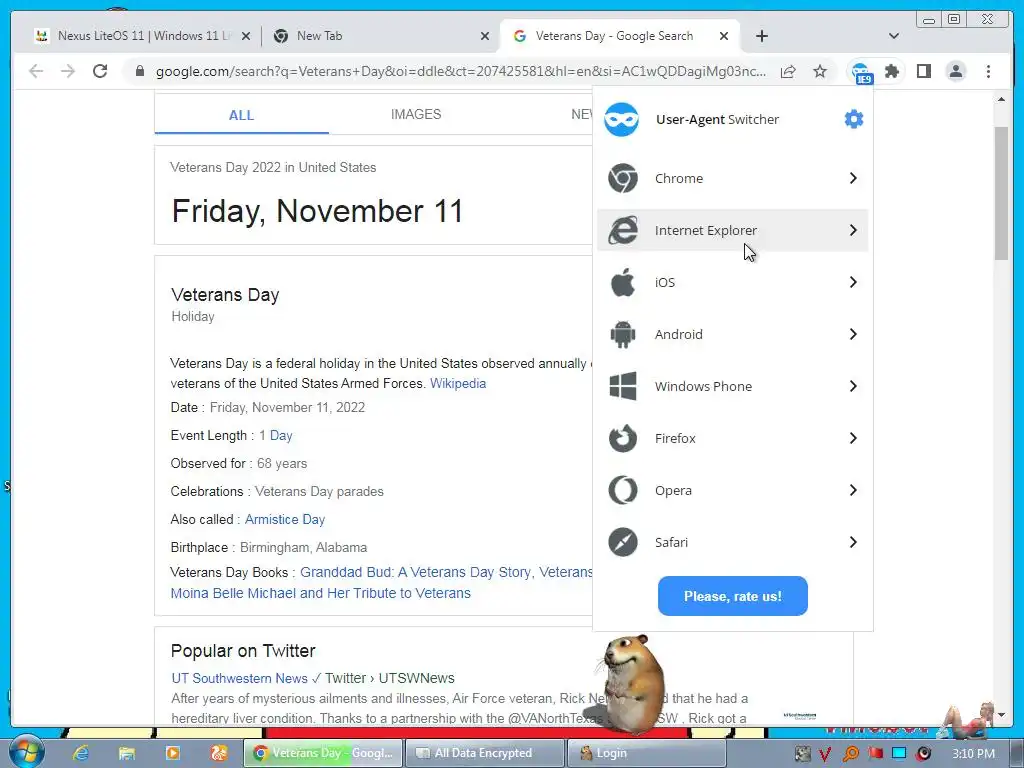Click the address bar URL

460,71
